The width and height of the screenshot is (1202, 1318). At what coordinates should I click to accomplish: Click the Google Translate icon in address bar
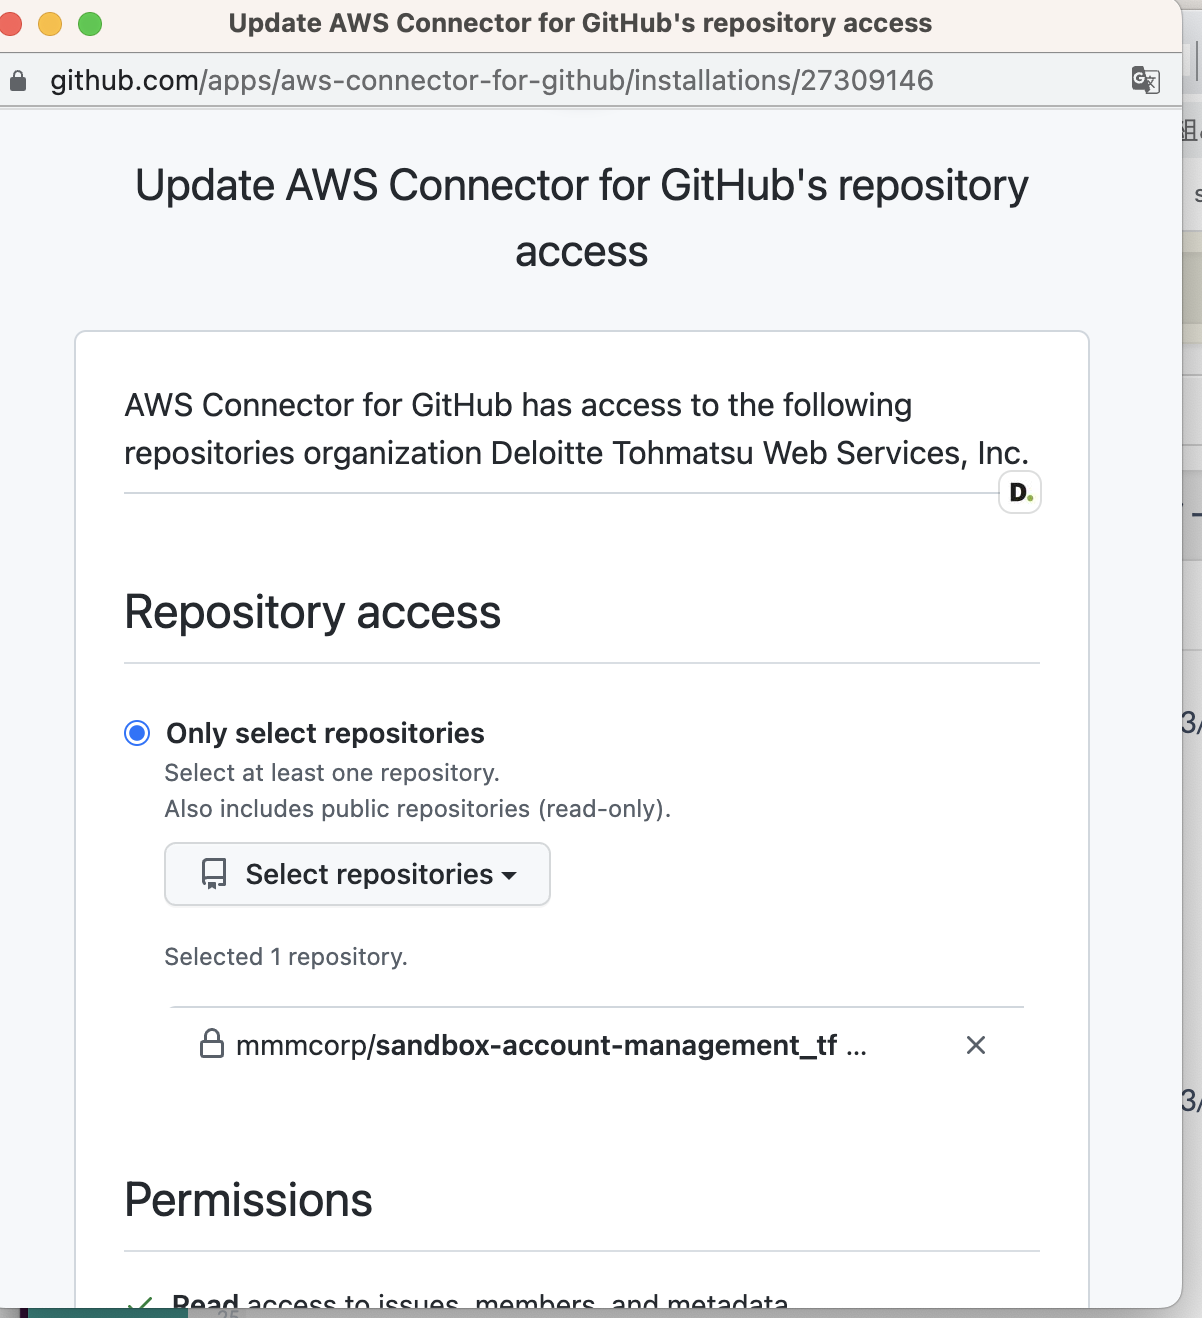1145,80
